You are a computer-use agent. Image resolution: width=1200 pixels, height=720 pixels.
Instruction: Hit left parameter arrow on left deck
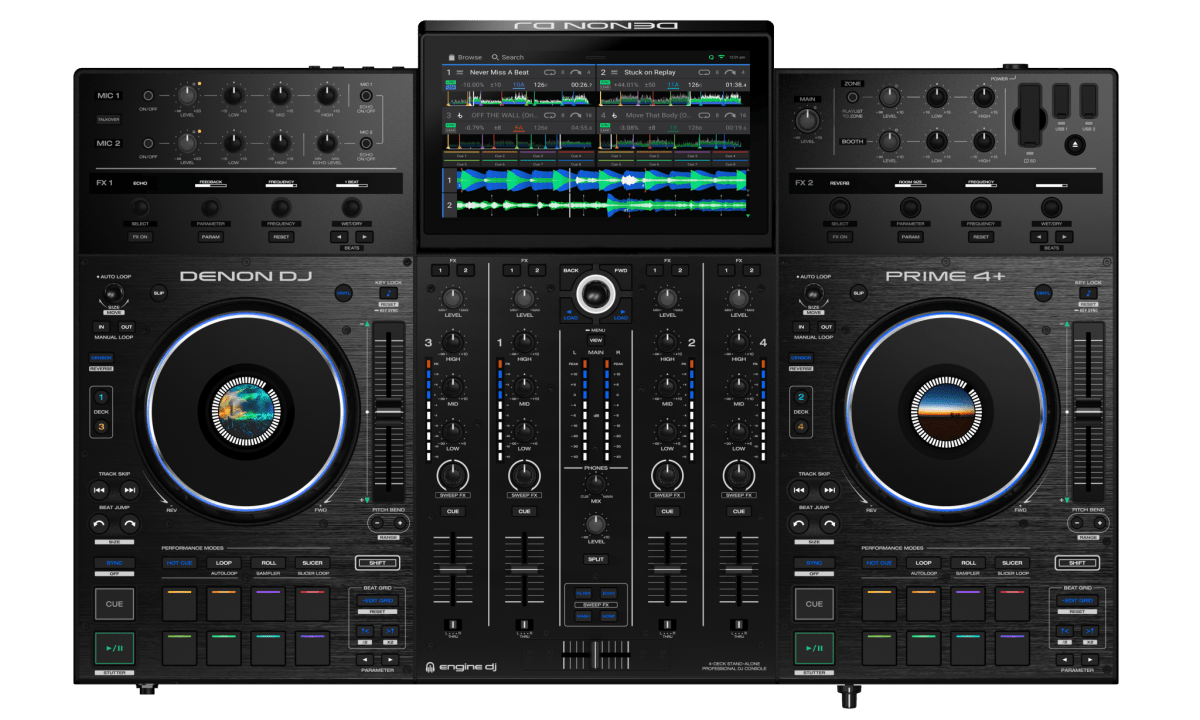click(365, 659)
